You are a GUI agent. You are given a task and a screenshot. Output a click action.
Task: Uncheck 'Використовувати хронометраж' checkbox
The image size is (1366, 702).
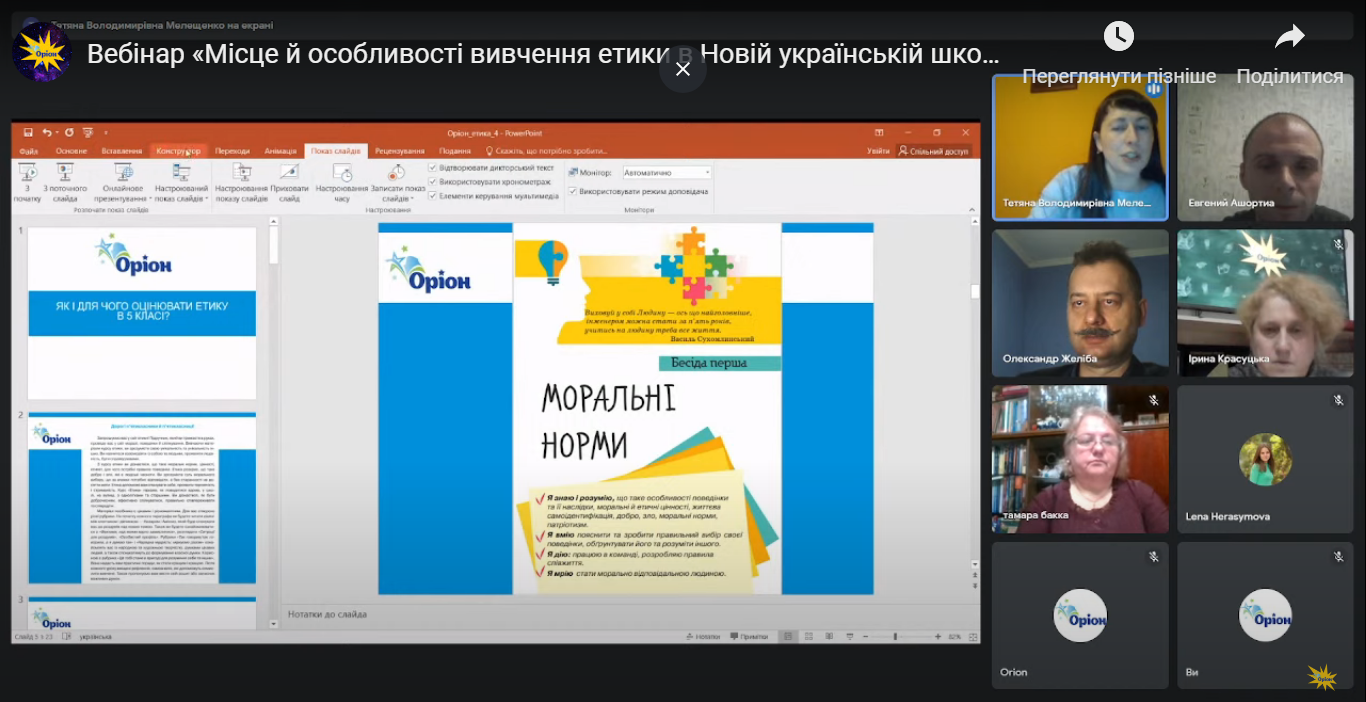point(432,182)
